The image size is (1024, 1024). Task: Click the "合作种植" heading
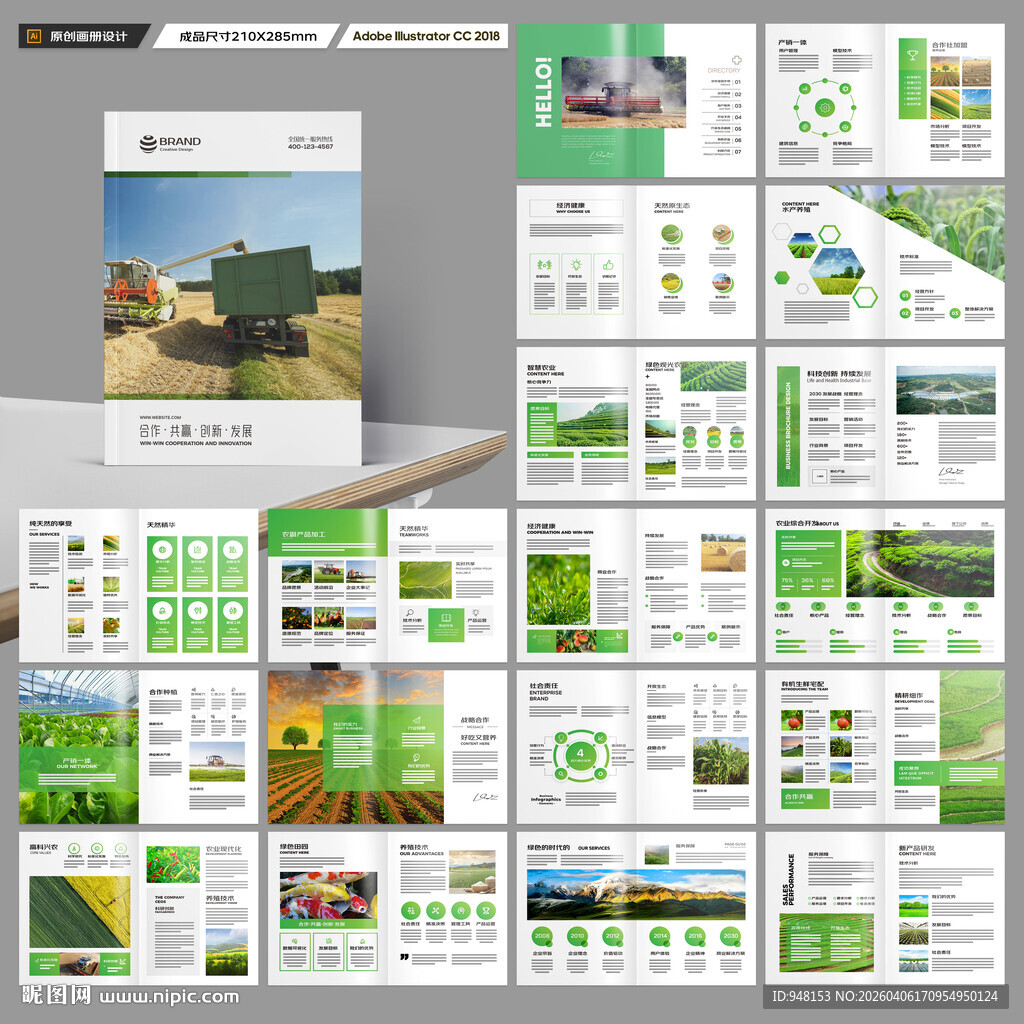coord(163,692)
